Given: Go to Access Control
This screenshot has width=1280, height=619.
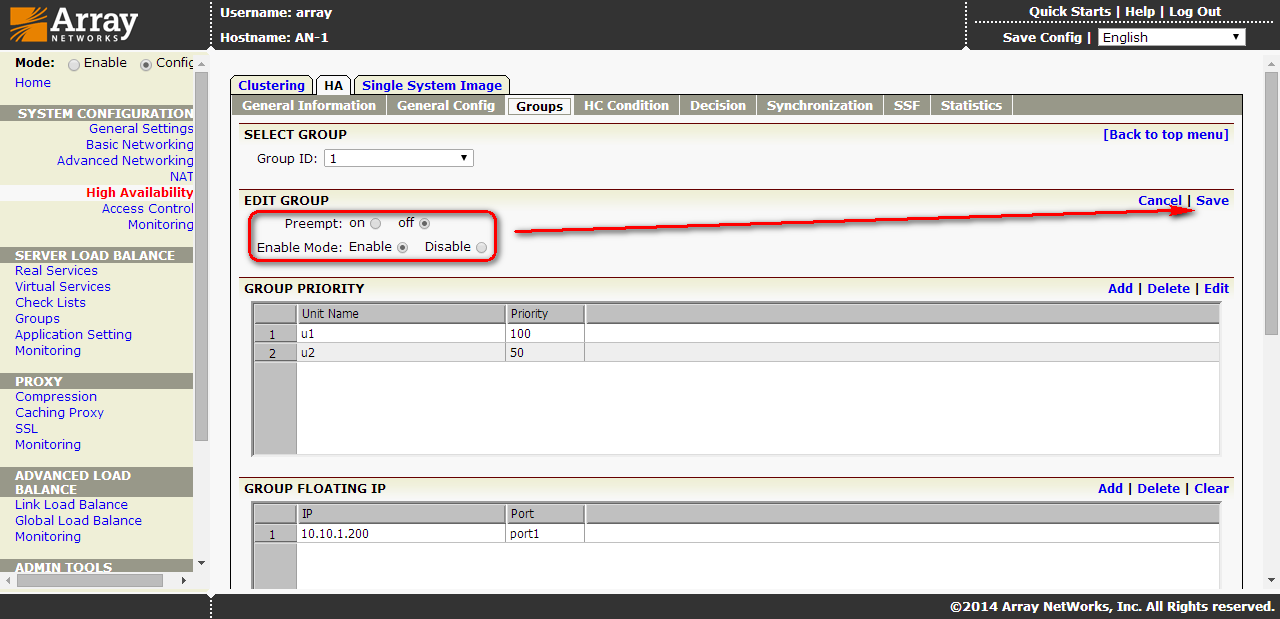Looking at the screenshot, I should [148, 208].
